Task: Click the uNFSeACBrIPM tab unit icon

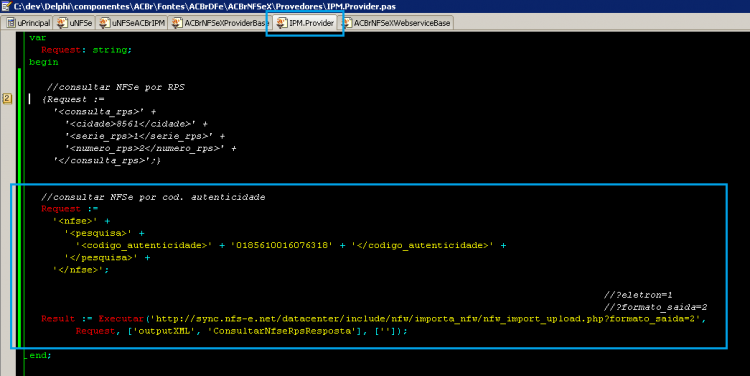Action: coord(104,23)
